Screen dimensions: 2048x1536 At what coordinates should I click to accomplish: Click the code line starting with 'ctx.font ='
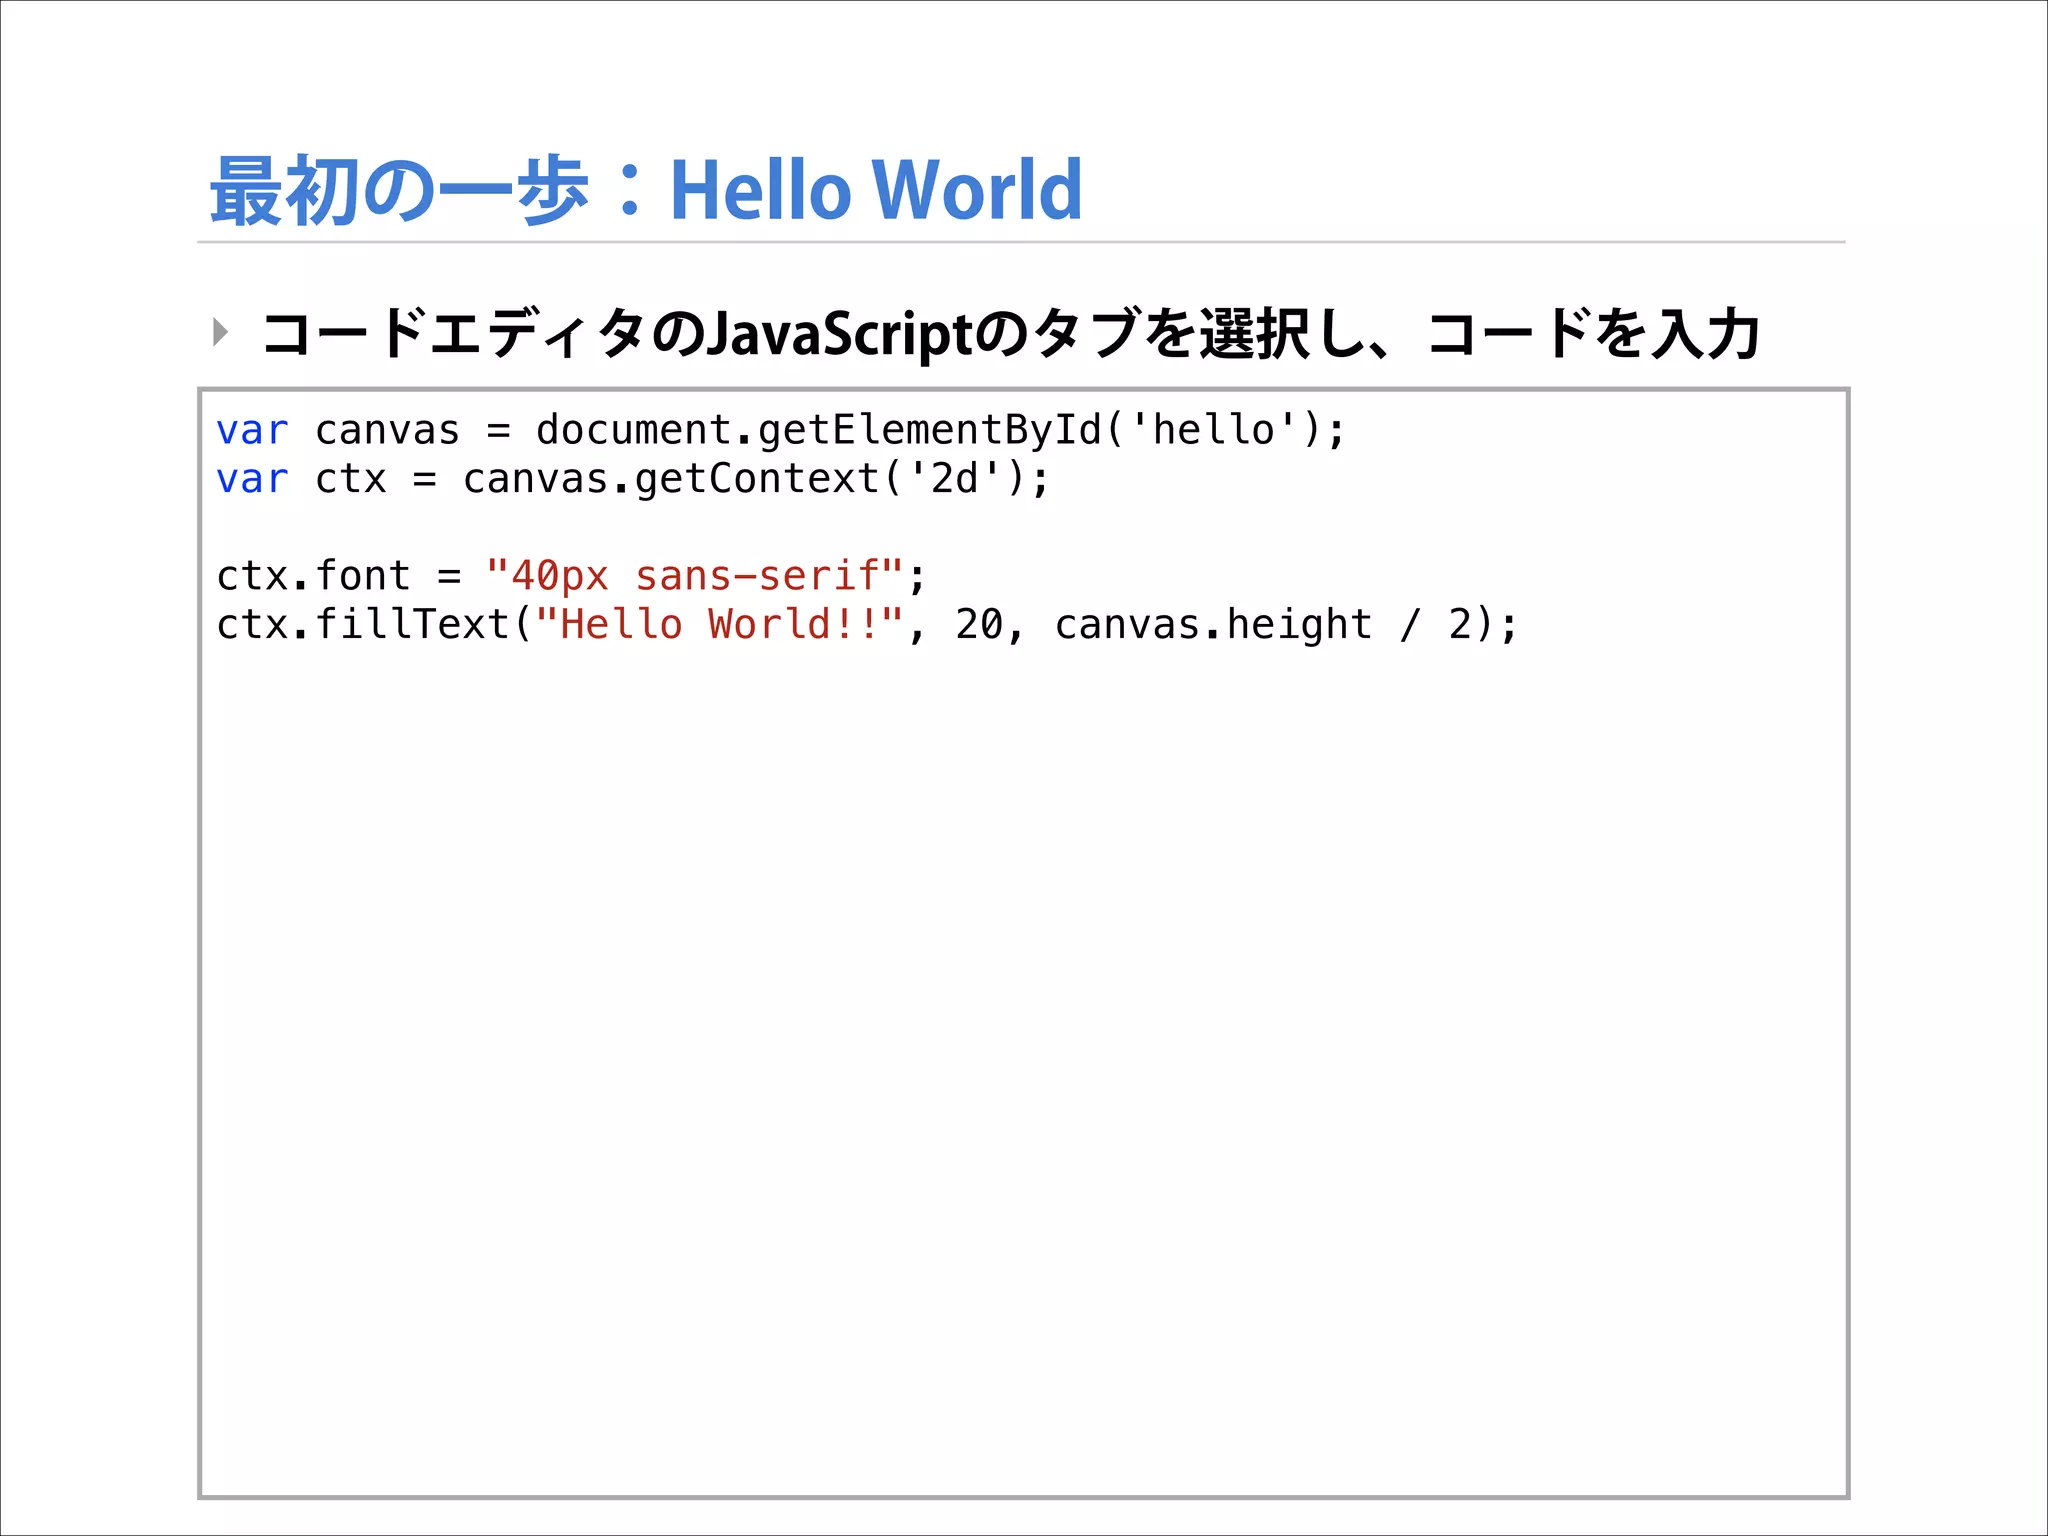coord(571,576)
